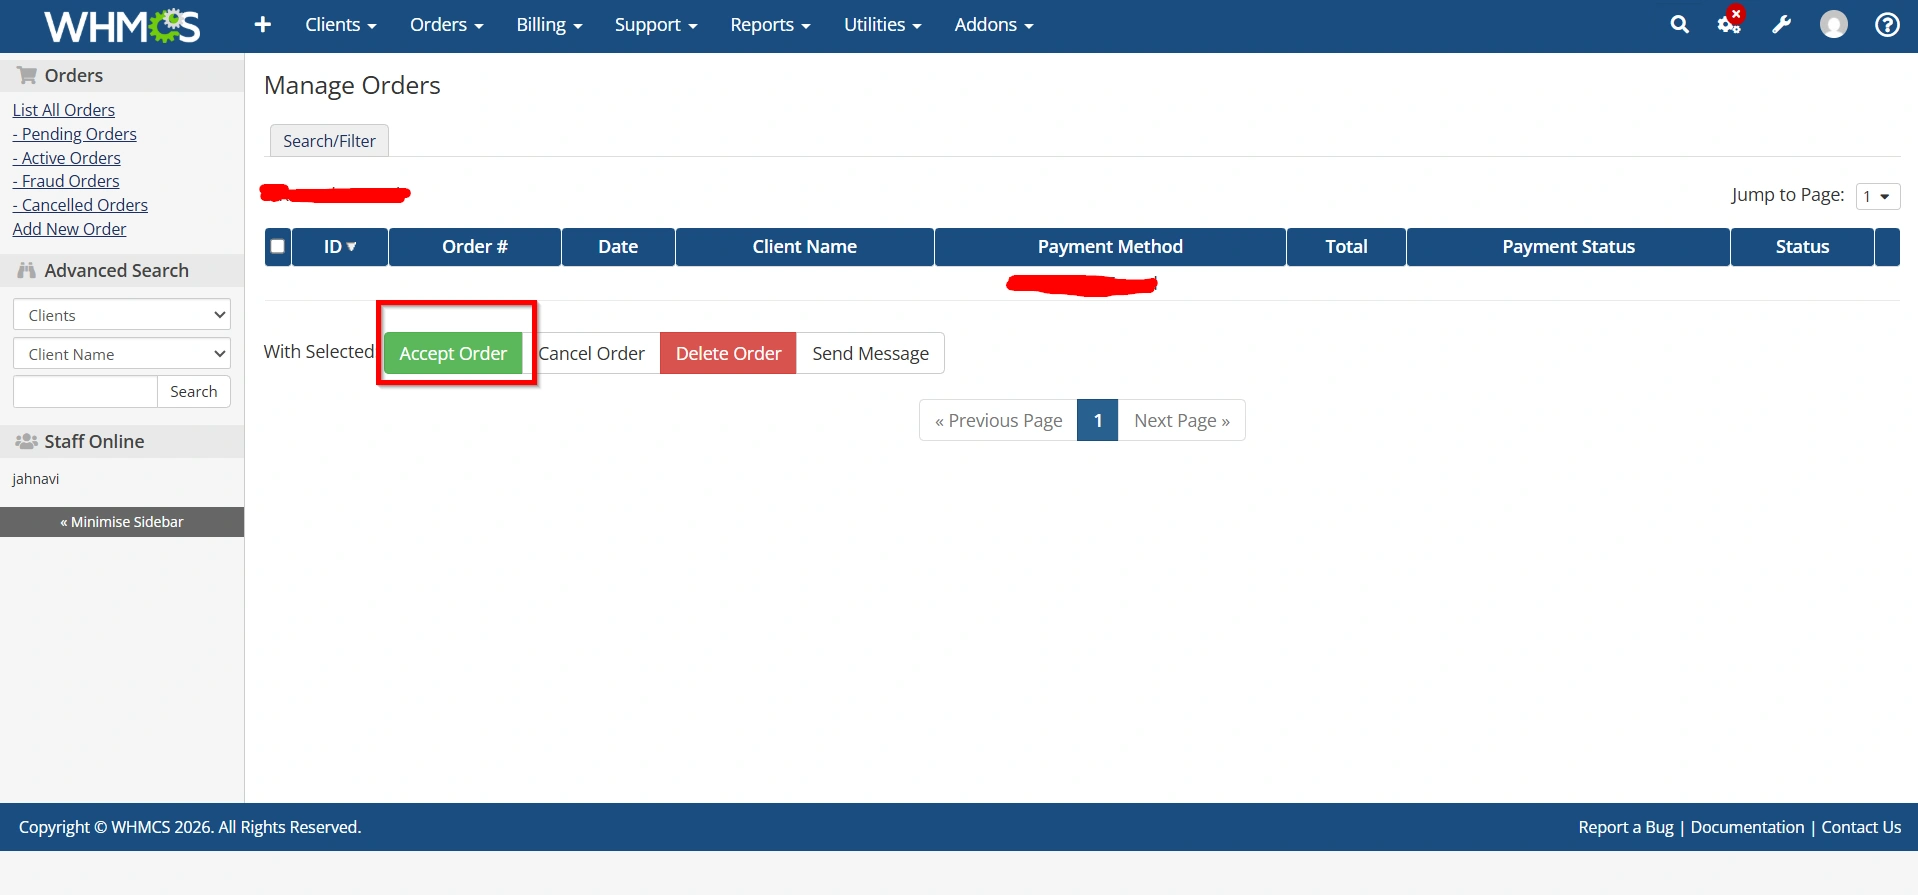
Task: Open the Reports menu
Action: 770,25
